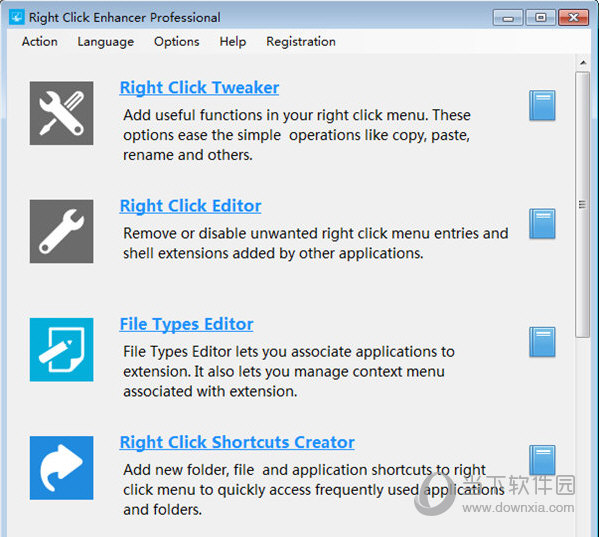The image size is (599, 537).
Task: Click the app icon in the title bar
Action: (16, 17)
